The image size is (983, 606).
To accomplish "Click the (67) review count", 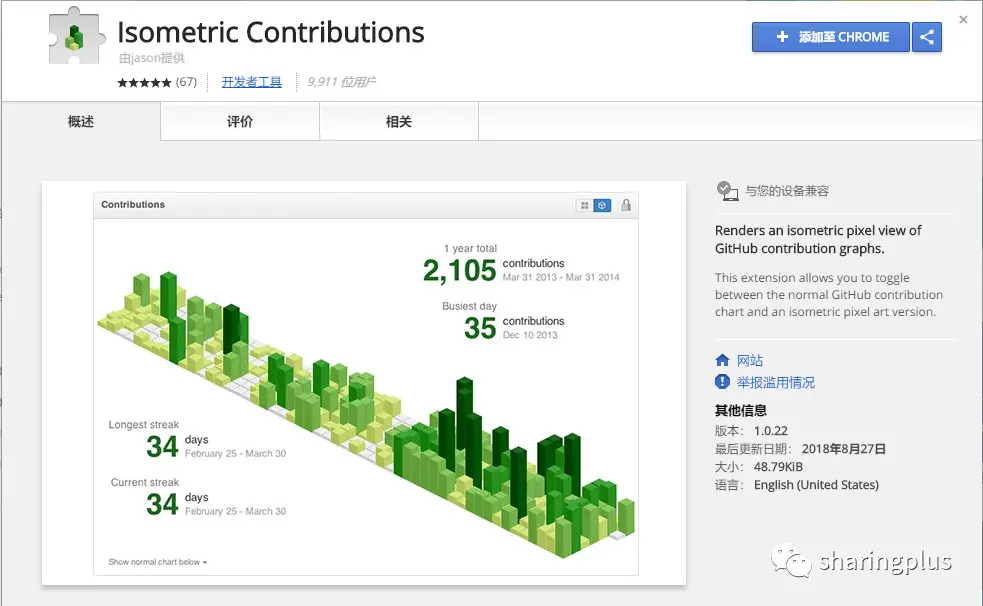I will tap(186, 82).
